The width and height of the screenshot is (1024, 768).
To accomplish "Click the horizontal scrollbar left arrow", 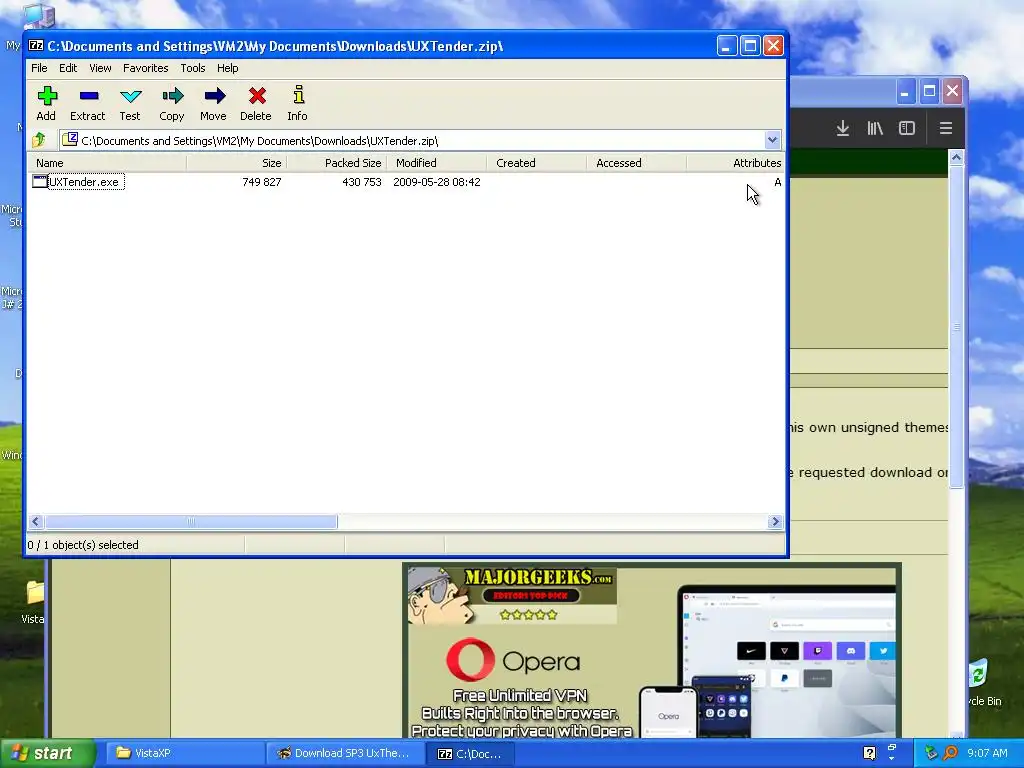I will click(x=36, y=521).
